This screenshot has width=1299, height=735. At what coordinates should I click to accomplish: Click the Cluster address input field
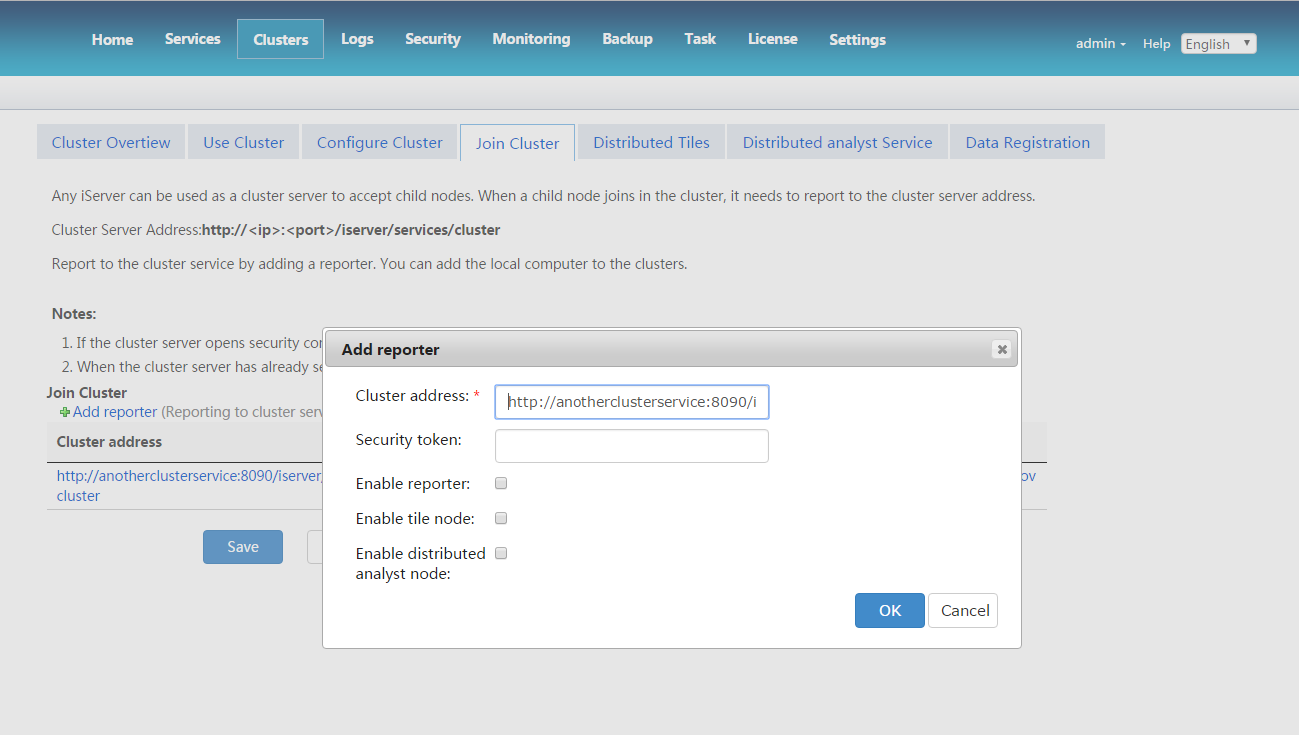631,402
